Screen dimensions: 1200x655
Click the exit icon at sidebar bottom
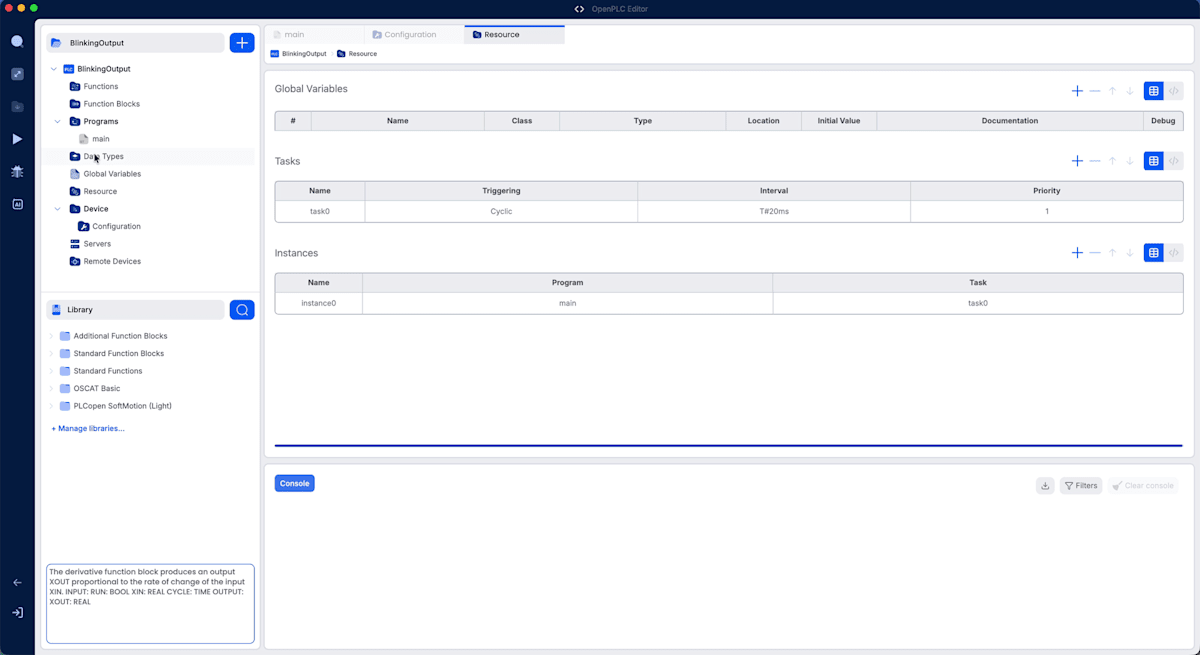17,613
